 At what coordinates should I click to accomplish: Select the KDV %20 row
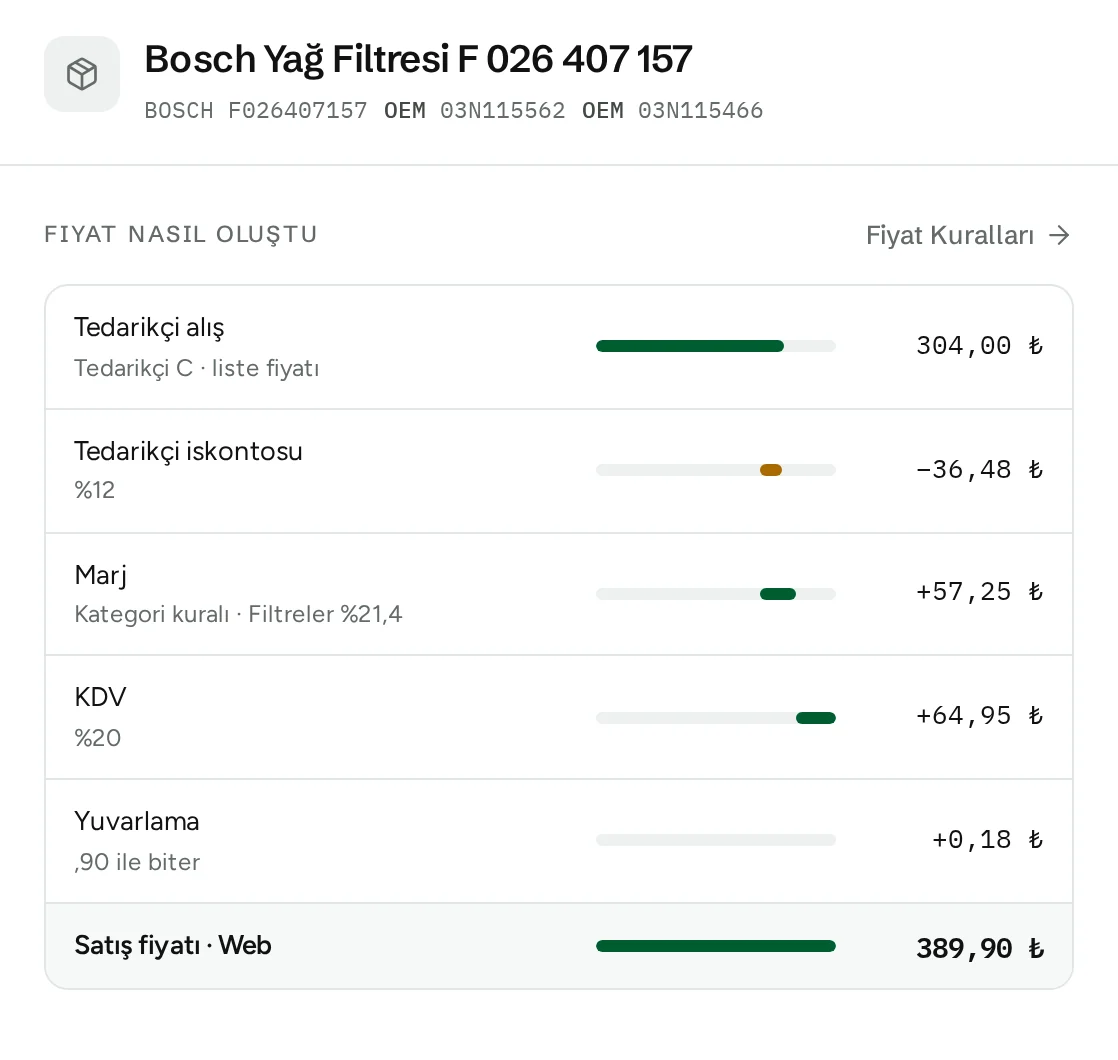[559, 717]
